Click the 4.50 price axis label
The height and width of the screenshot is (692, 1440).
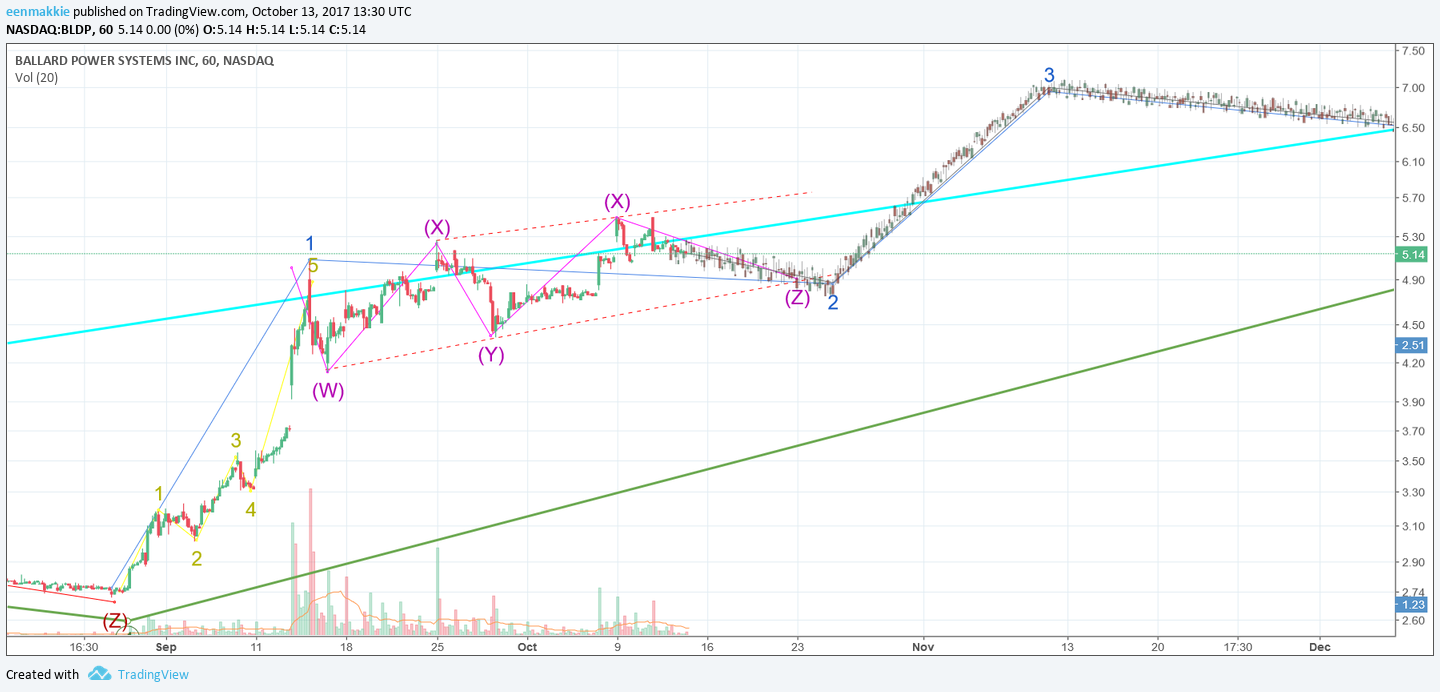[1413, 325]
